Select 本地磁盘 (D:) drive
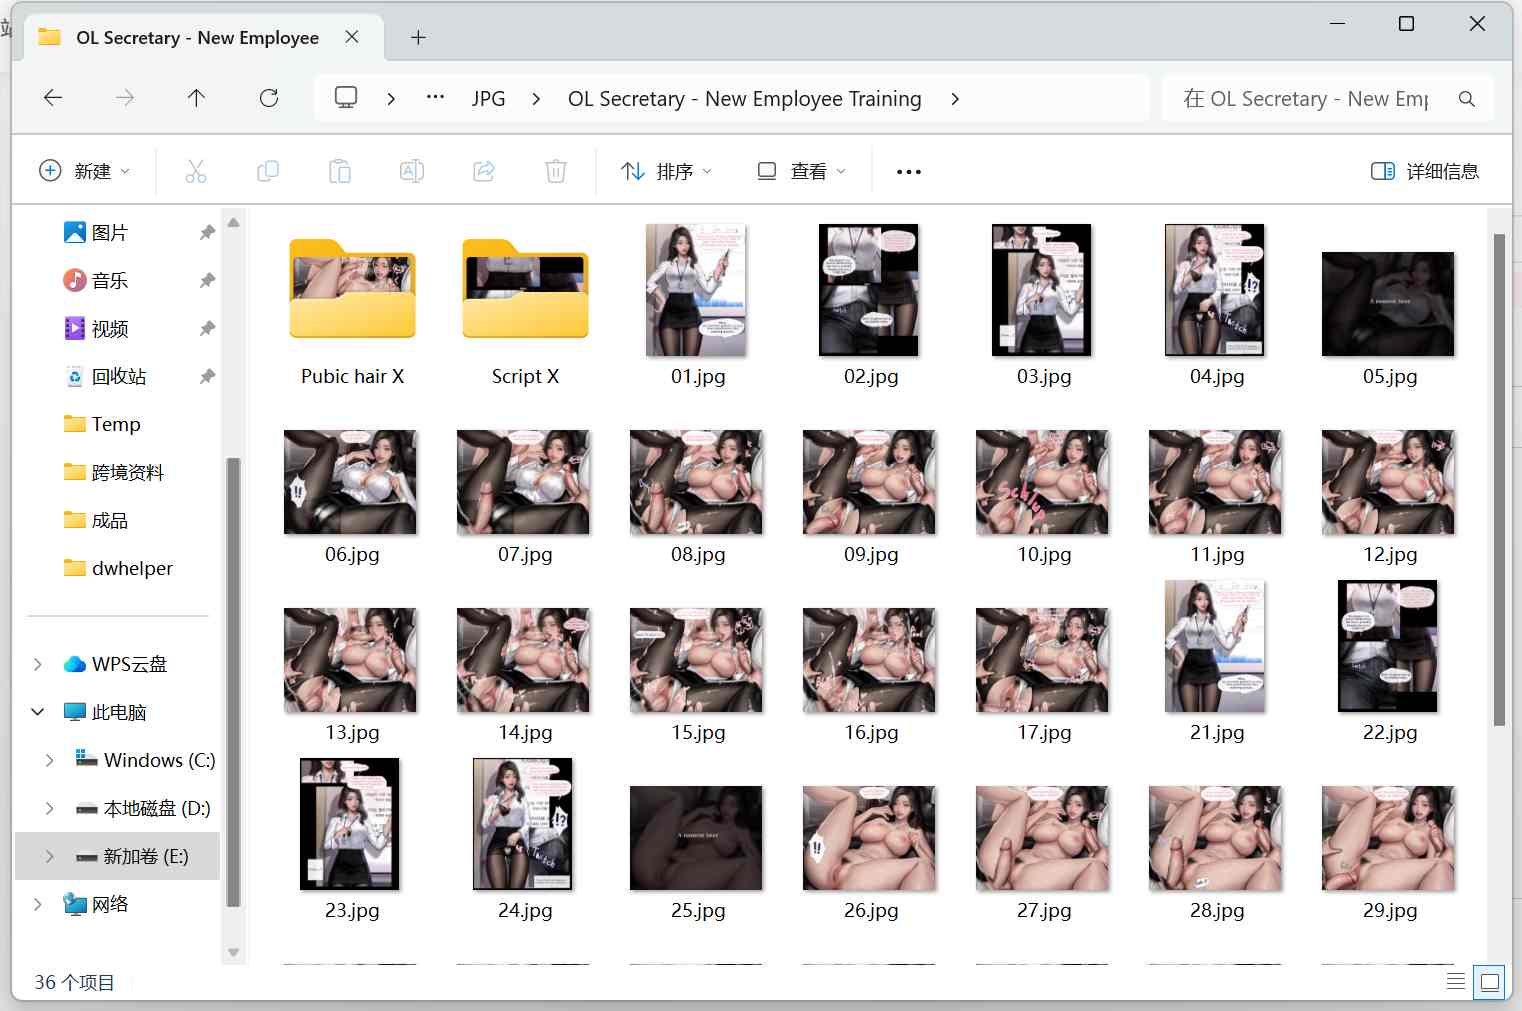Image resolution: width=1522 pixels, height=1011 pixels. pos(157,809)
